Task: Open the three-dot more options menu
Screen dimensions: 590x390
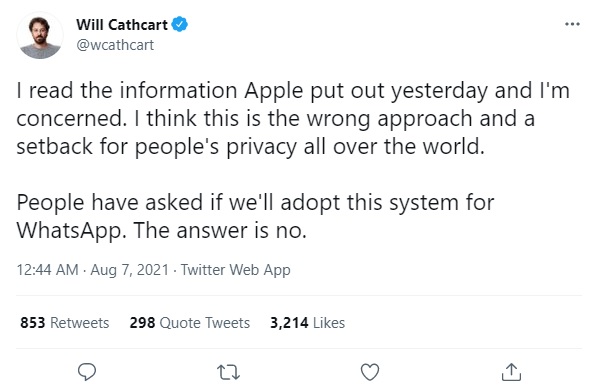Action: click(x=572, y=24)
